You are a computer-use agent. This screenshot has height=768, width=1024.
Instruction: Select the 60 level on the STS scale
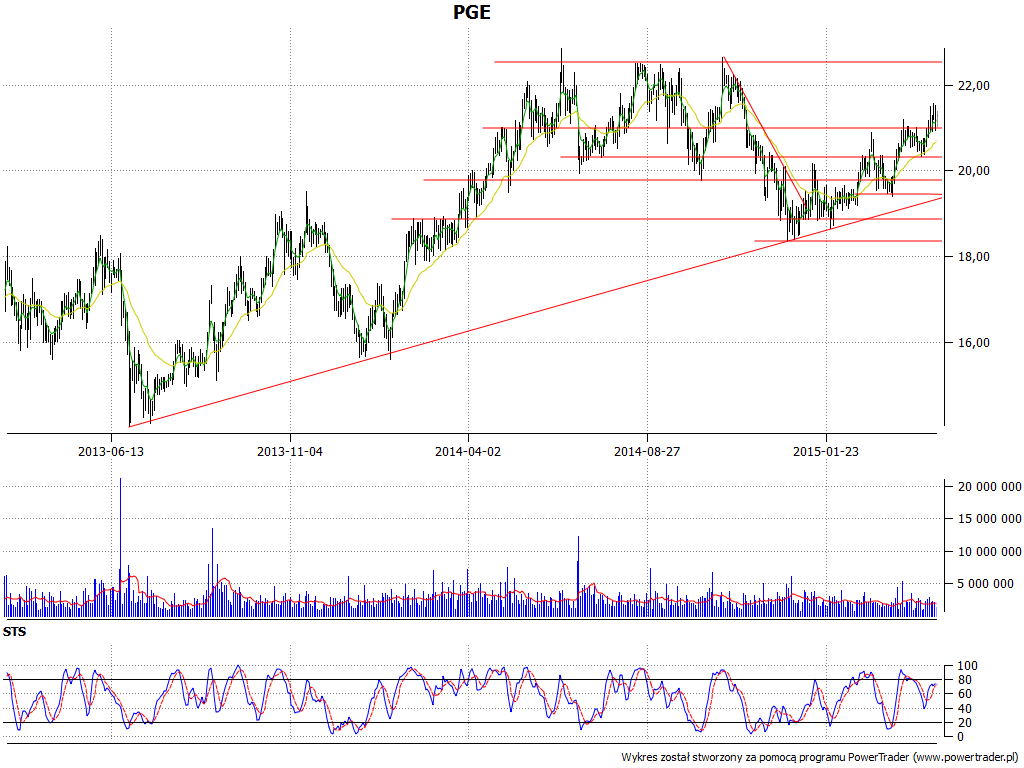(964, 694)
